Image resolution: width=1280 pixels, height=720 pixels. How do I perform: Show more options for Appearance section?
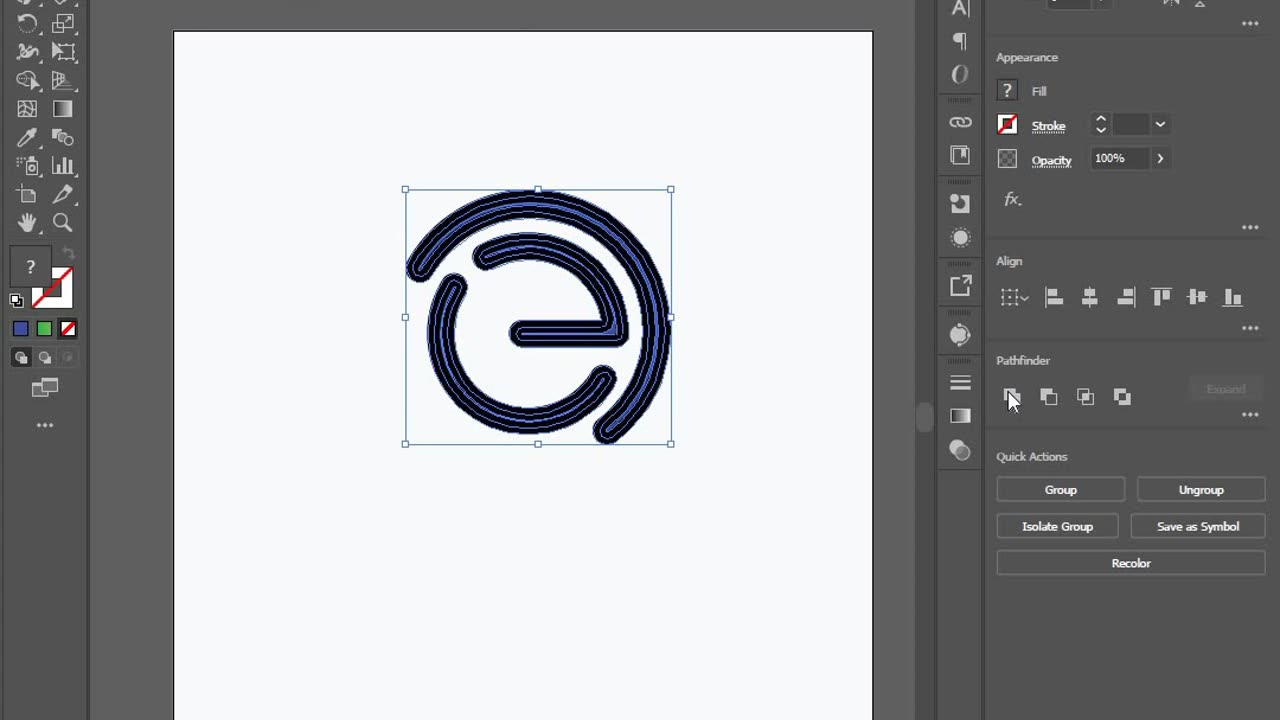click(1250, 228)
